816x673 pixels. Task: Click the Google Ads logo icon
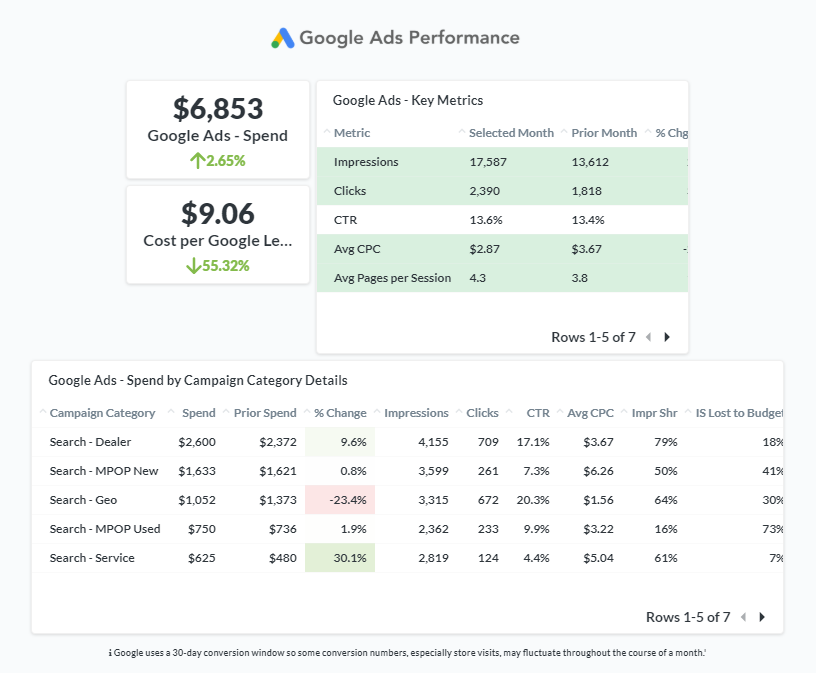(281, 37)
